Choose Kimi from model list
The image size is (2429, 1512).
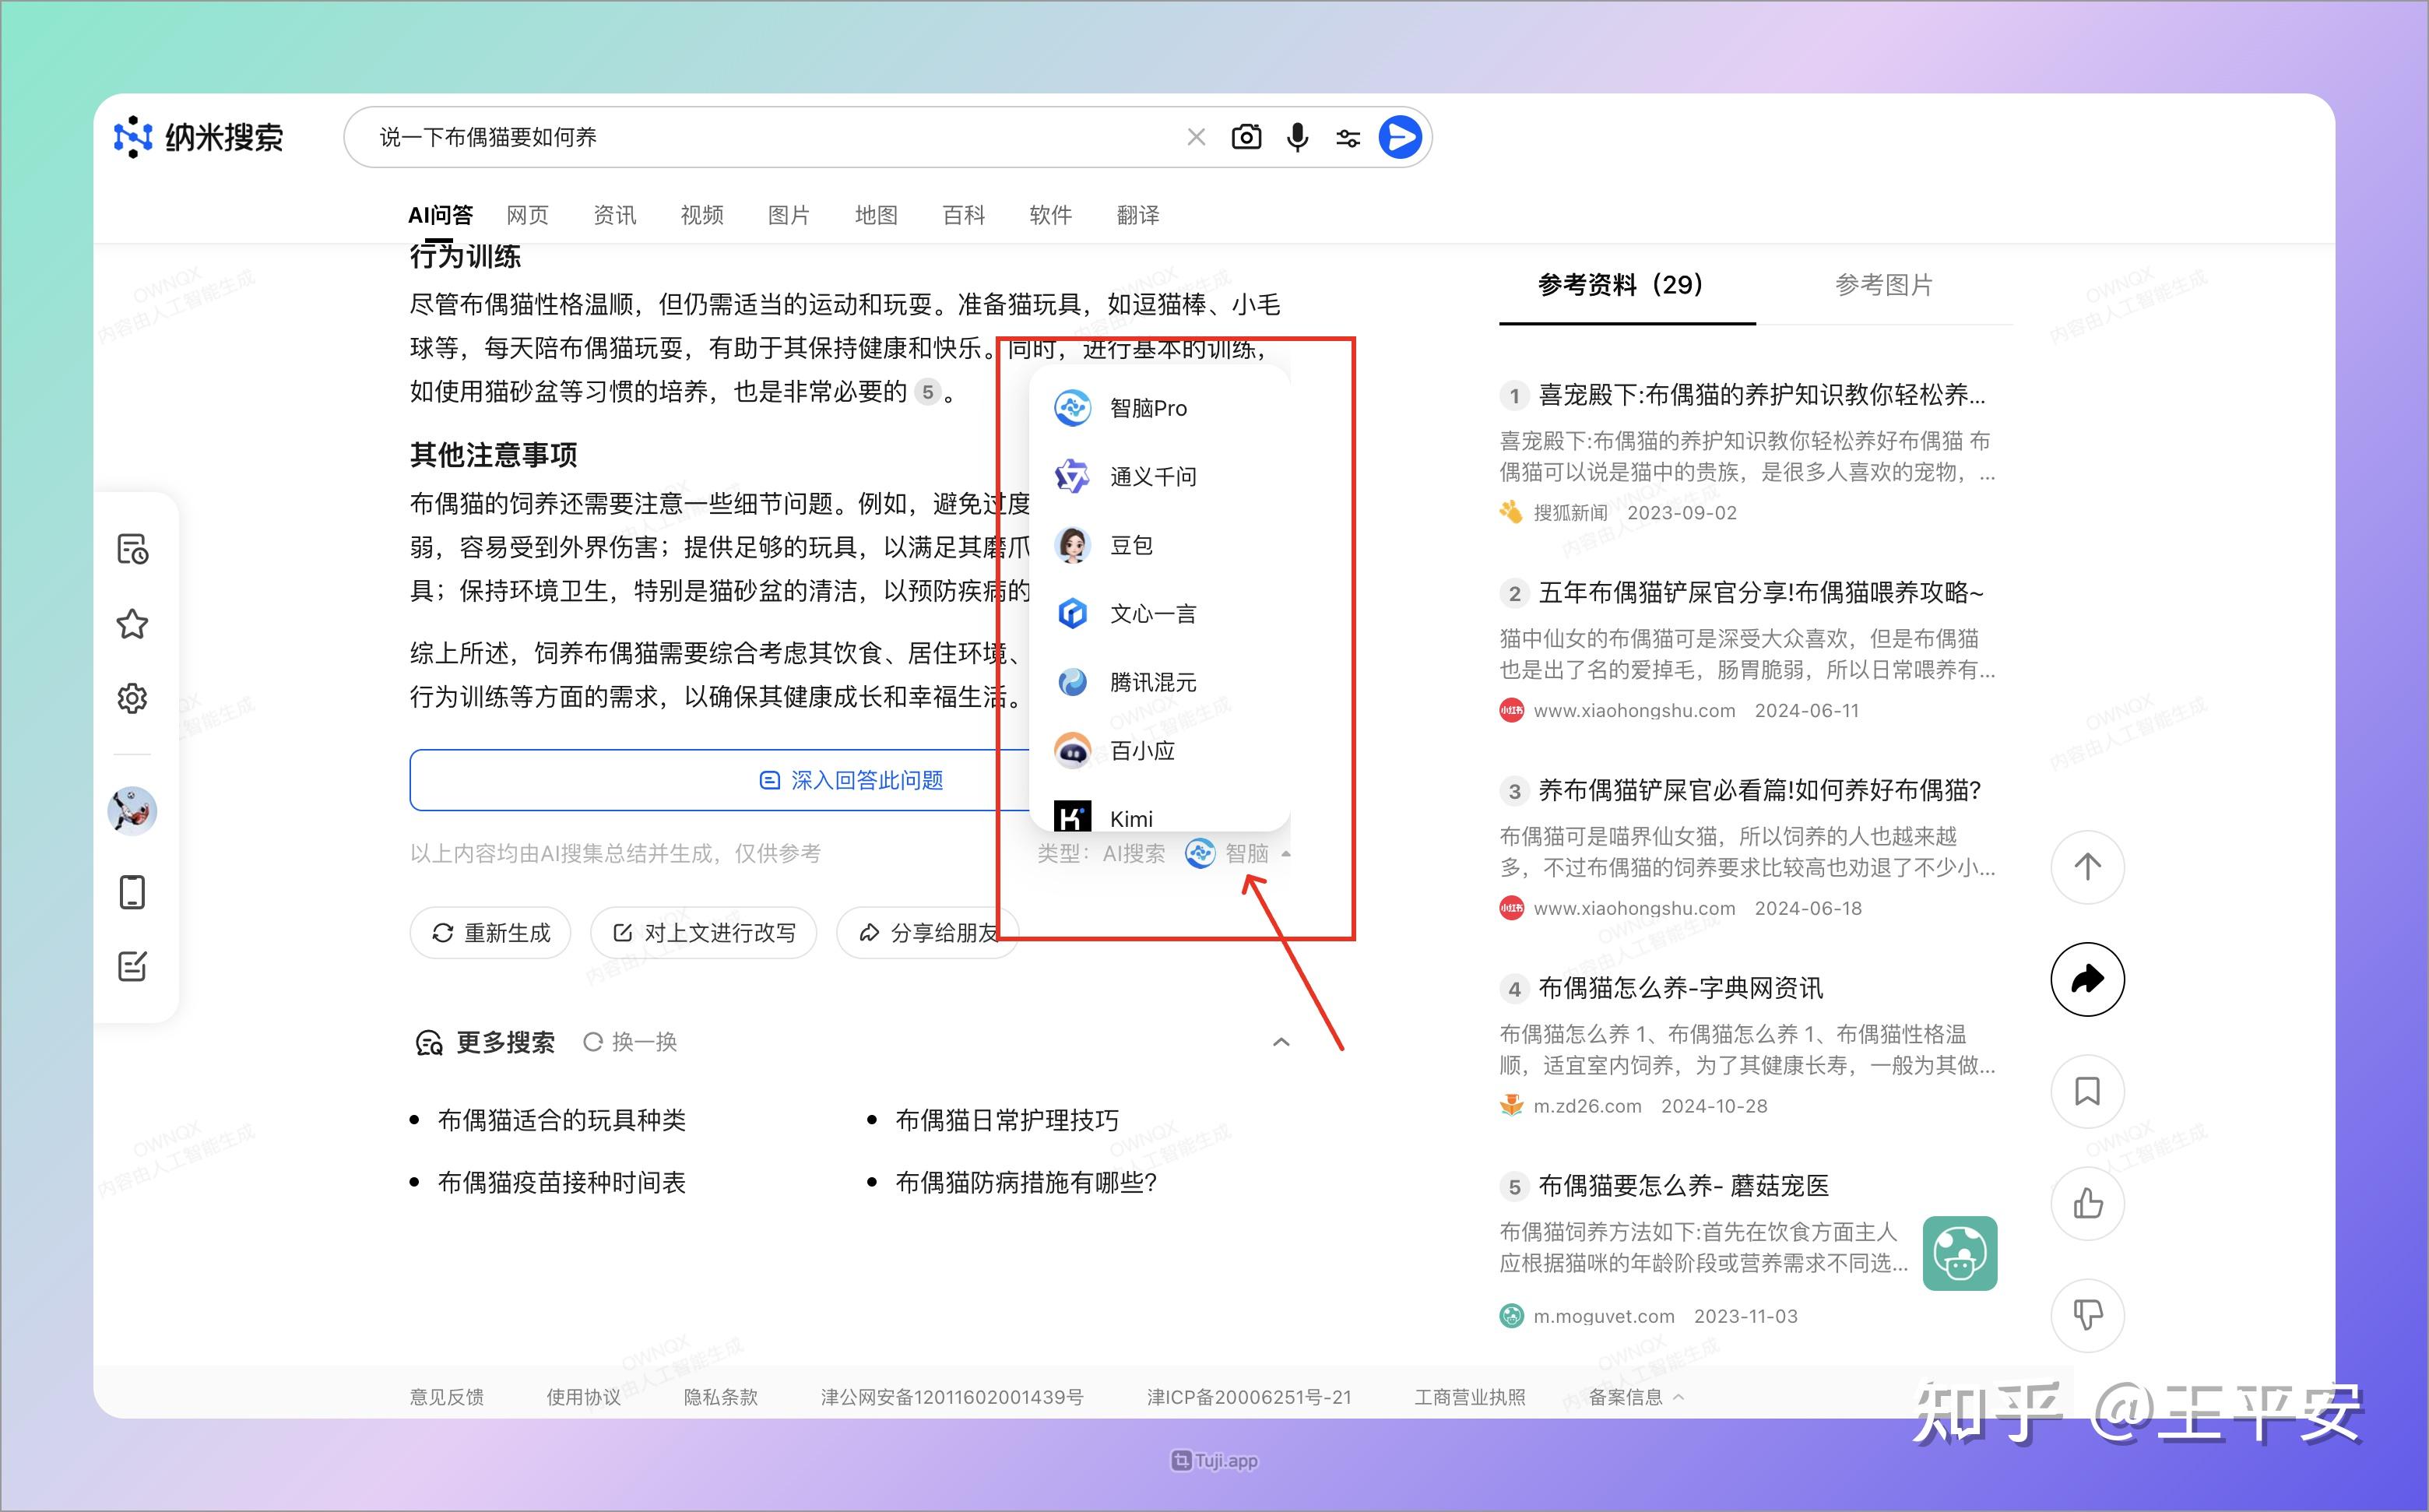point(1160,817)
